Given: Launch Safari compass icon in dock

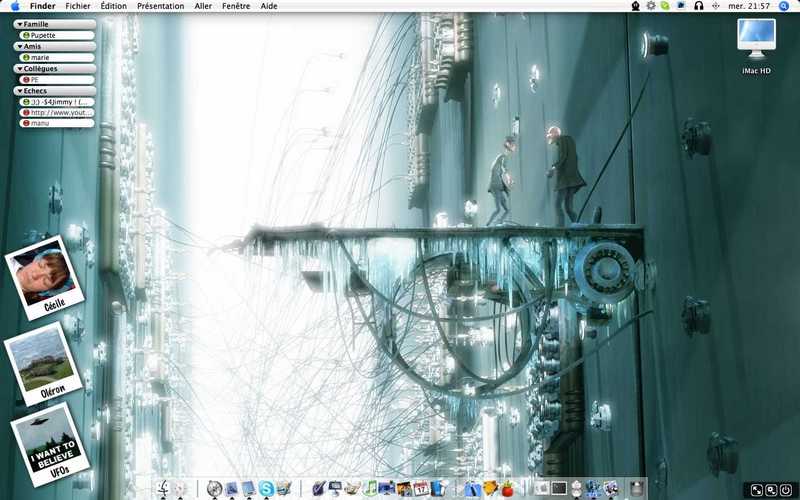Looking at the screenshot, I should tap(214, 488).
